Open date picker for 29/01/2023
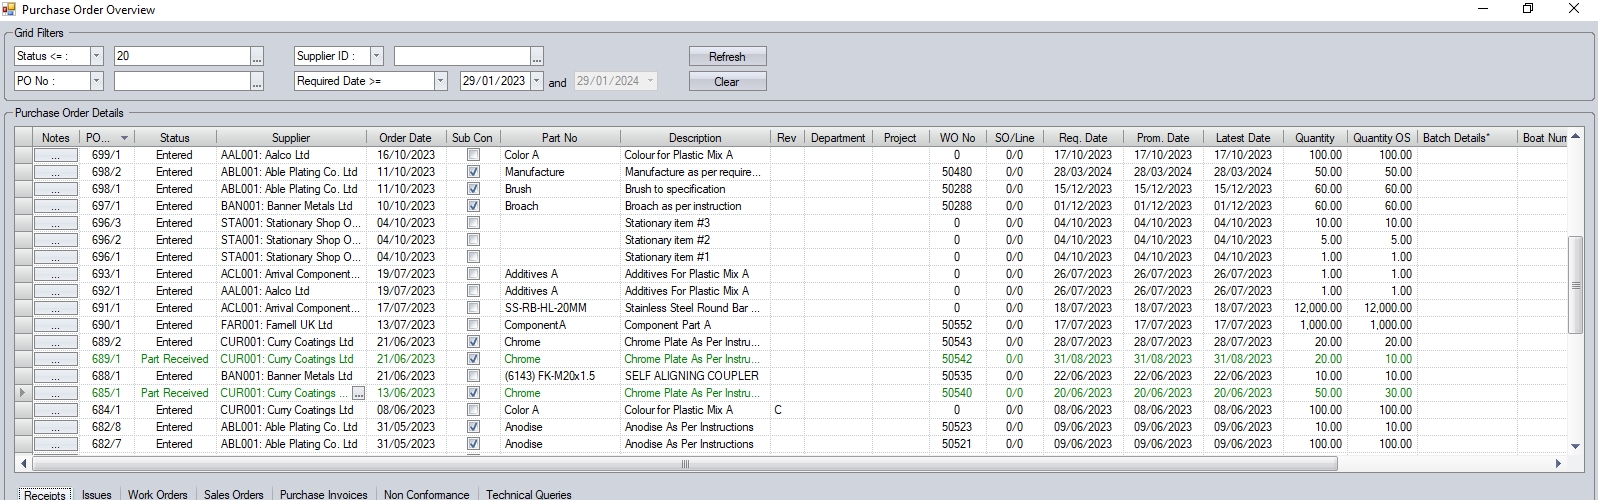 [536, 81]
